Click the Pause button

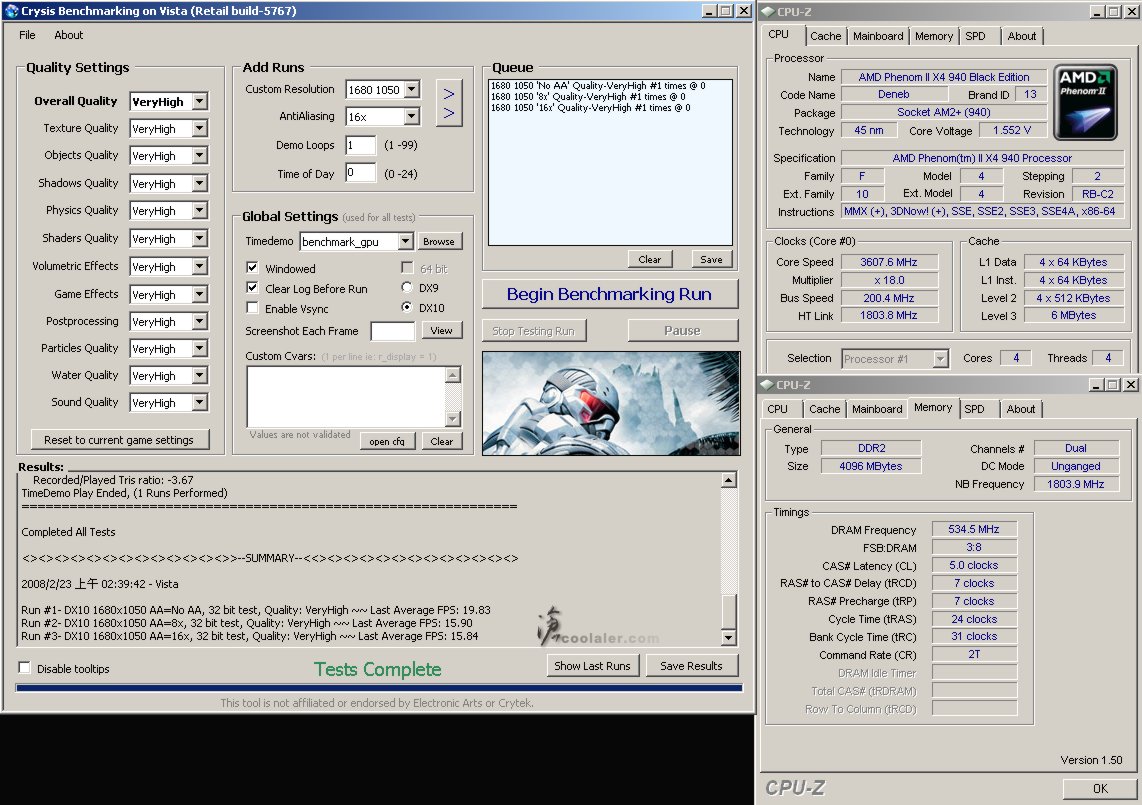coord(682,330)
